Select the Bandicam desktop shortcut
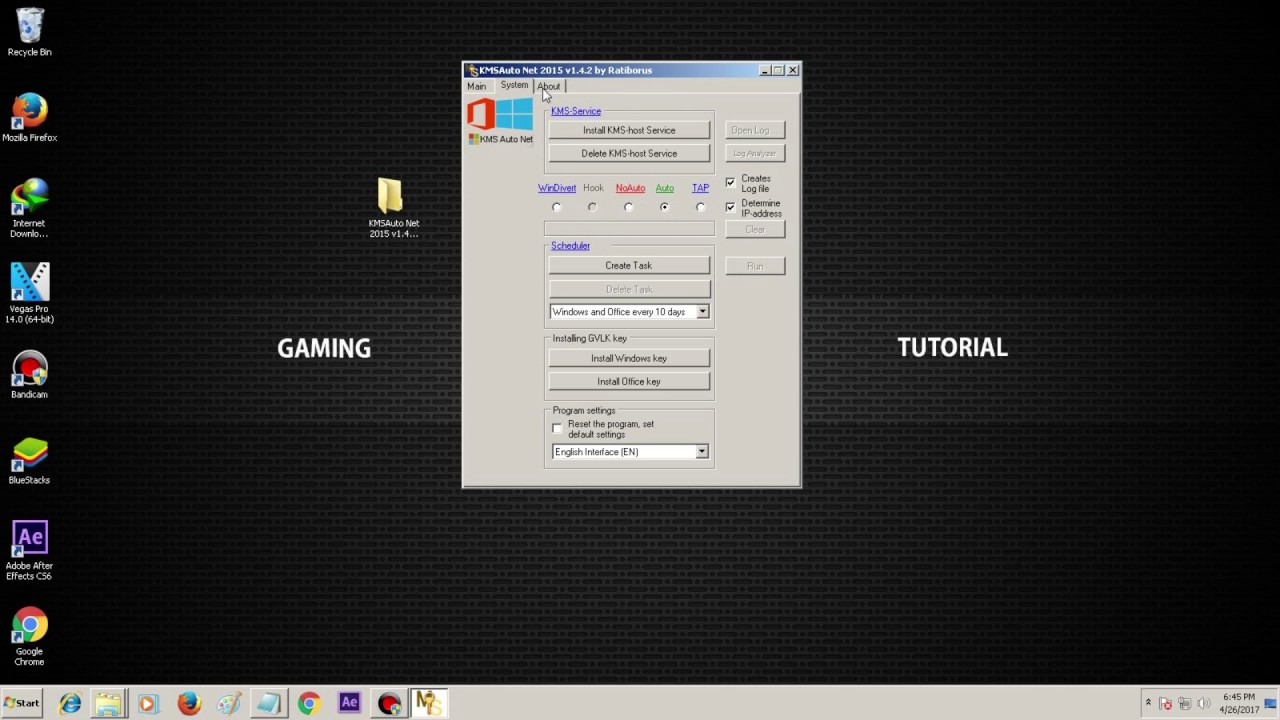Screen dimensions: 1280x720 click(x=29, y=375)
